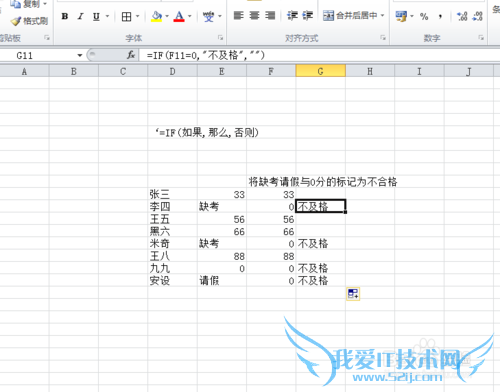This screenshot has height=392, width=500.
Task: Select highlighted column G header
Action: [x=320, y=71]
